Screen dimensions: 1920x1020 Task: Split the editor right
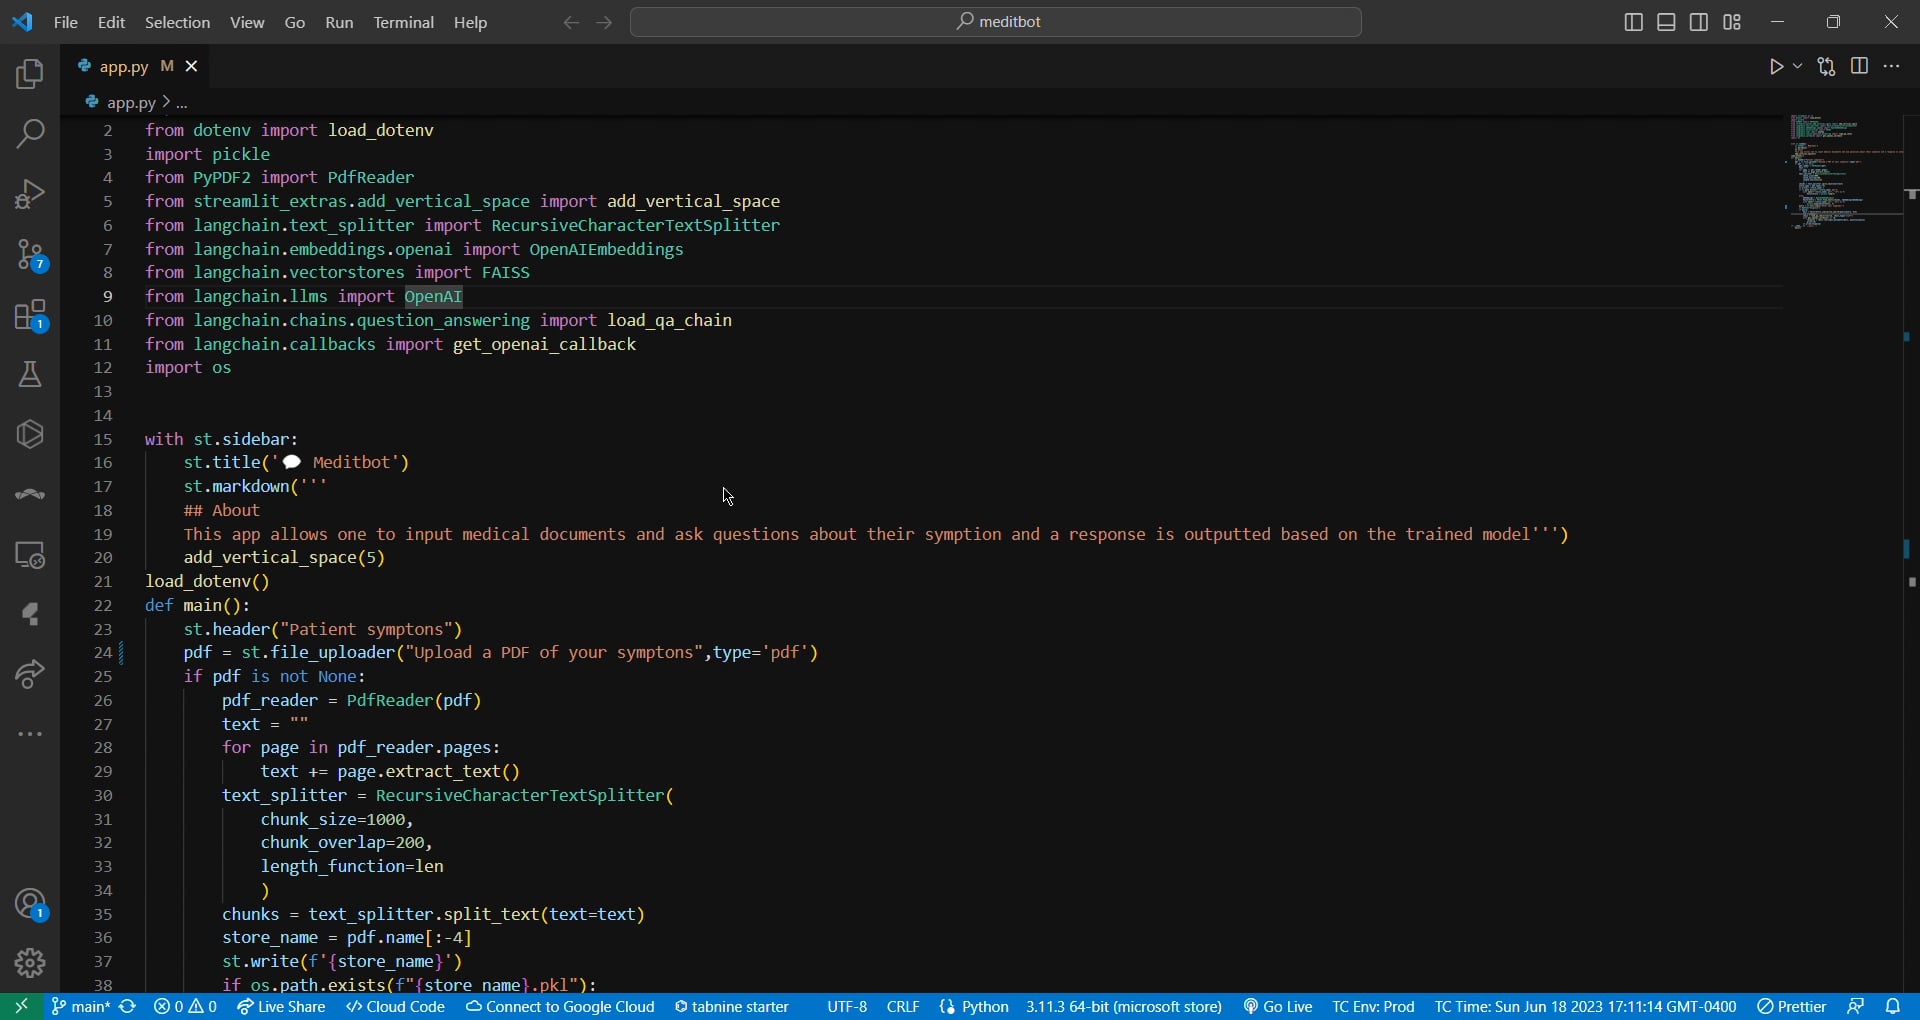click(x=1860, y=67)
